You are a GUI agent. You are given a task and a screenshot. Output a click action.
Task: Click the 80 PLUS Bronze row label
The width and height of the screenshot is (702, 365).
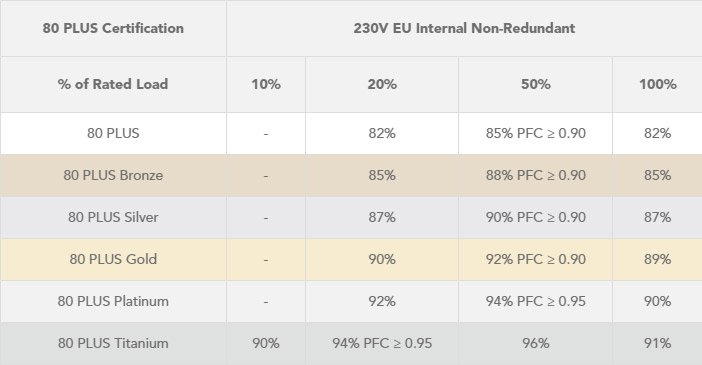point(113,175)
